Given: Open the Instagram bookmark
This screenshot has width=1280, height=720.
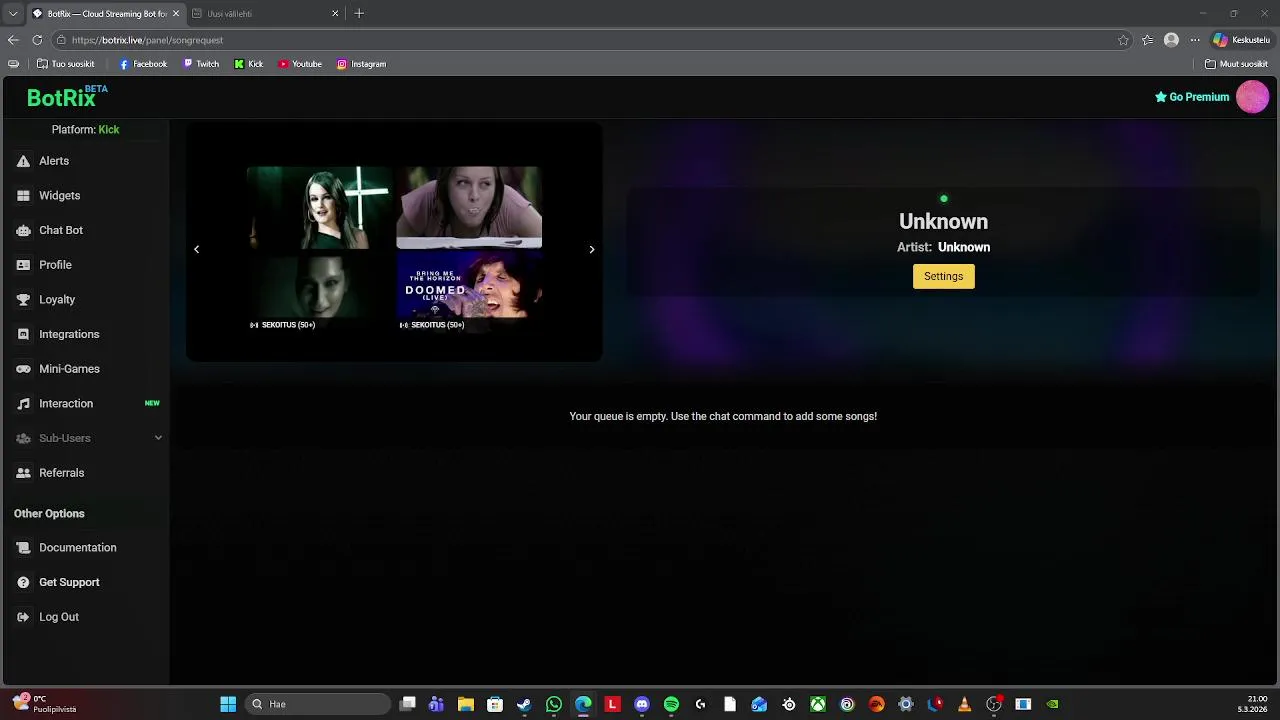Looking at the screenshot, I should [x=361, y=64].
